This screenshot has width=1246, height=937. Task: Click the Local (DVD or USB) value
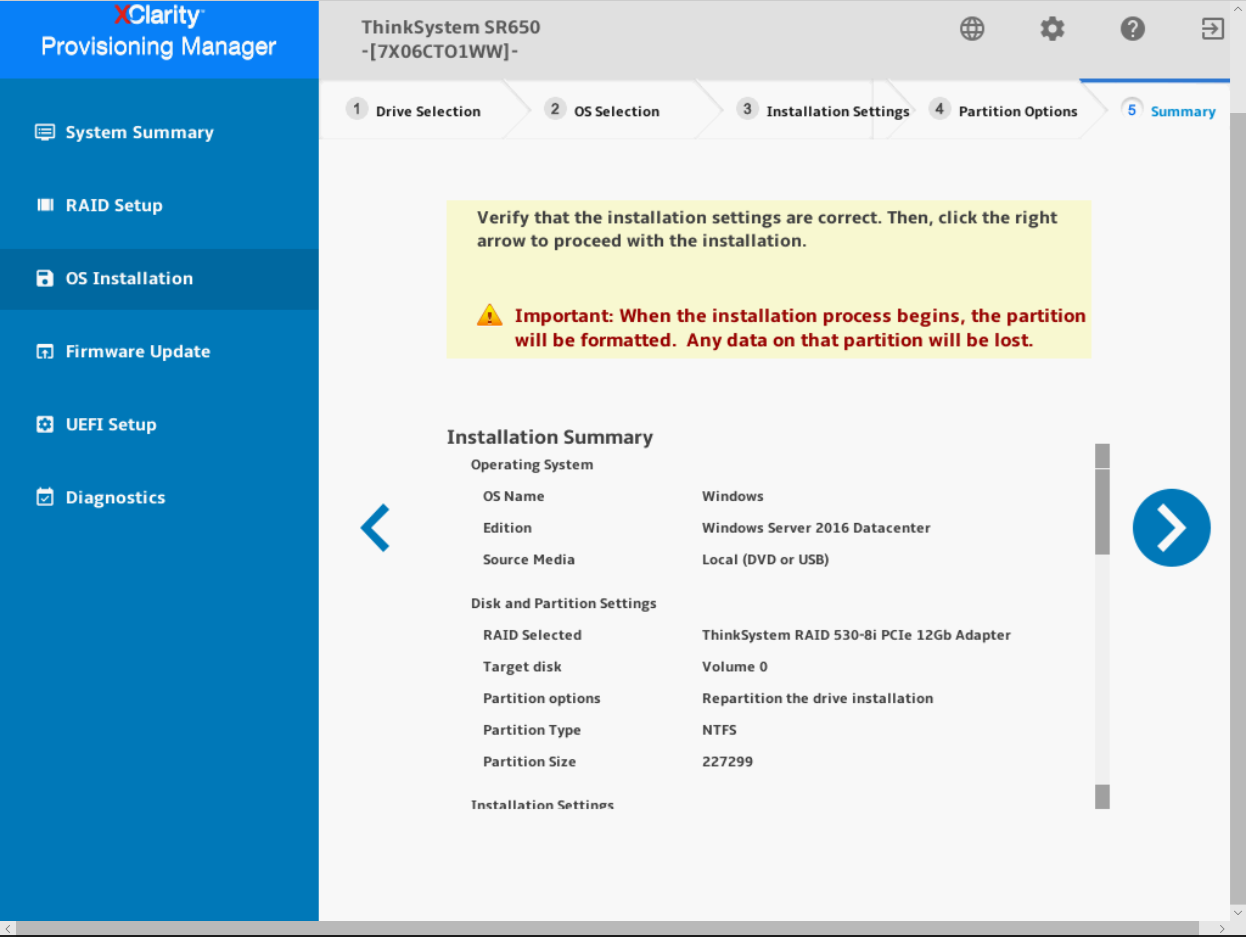click(765, 560)
